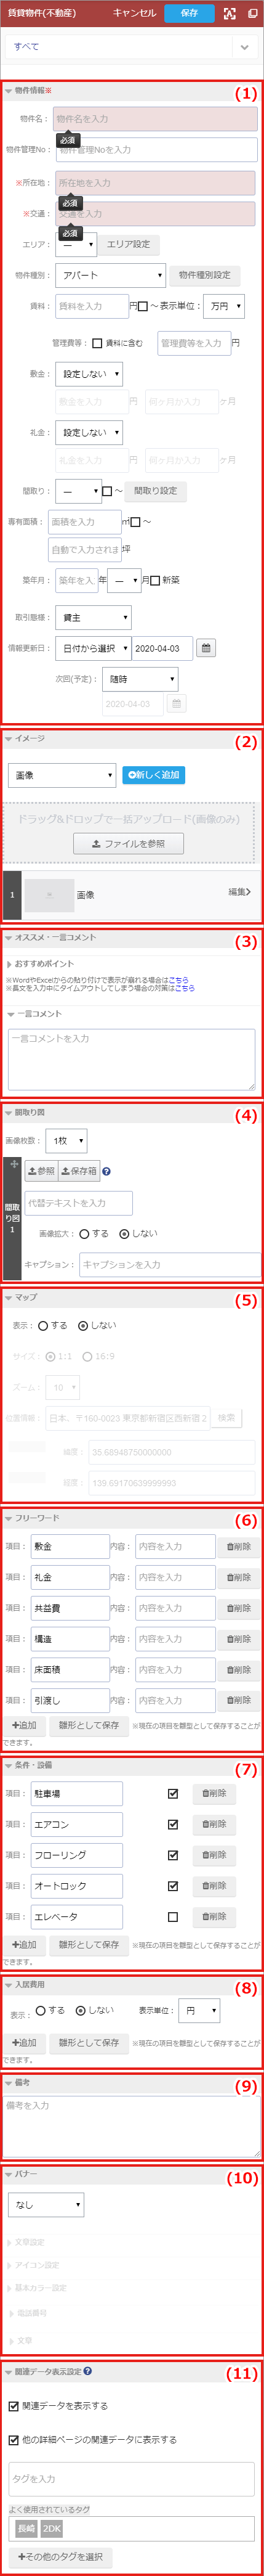
Task: Open the すべて dropdown at top
Action: [132, 47]
